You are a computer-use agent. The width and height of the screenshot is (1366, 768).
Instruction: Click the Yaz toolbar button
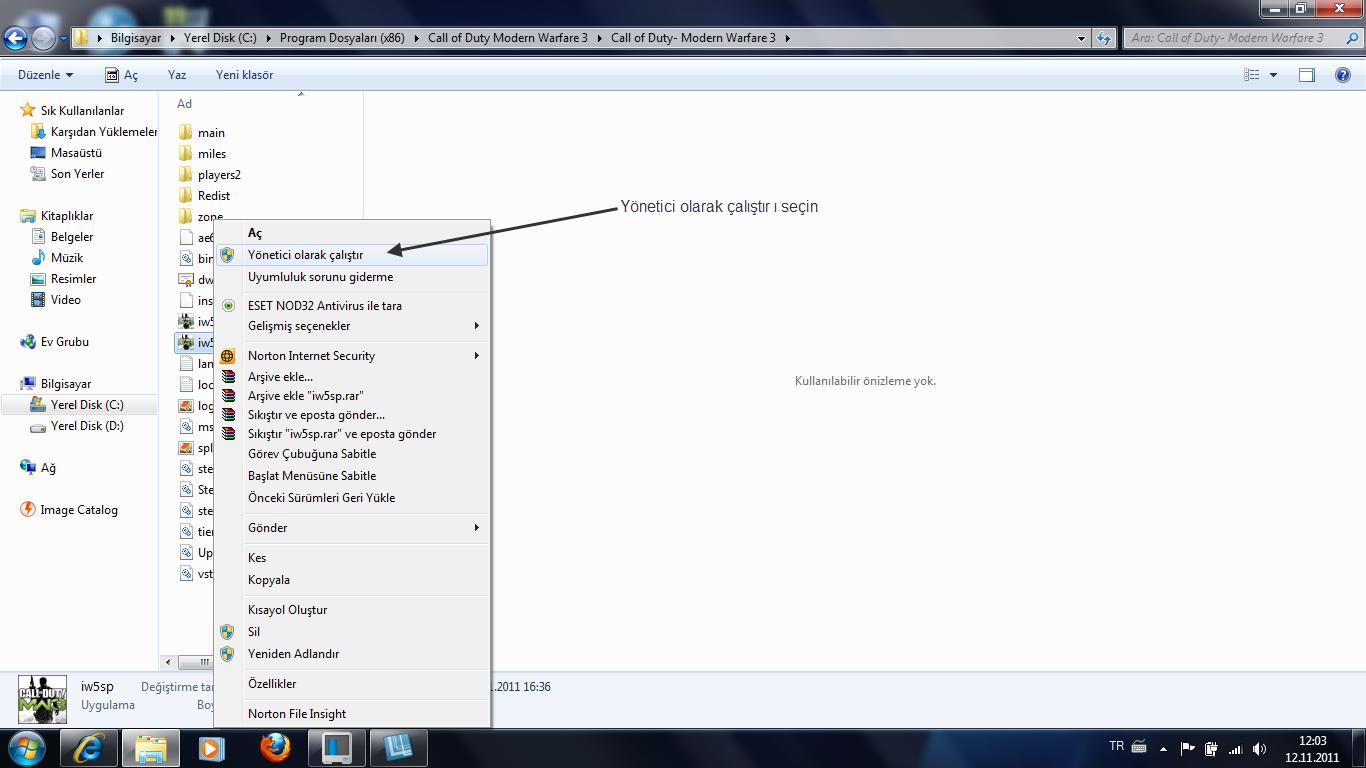(177, 75)
